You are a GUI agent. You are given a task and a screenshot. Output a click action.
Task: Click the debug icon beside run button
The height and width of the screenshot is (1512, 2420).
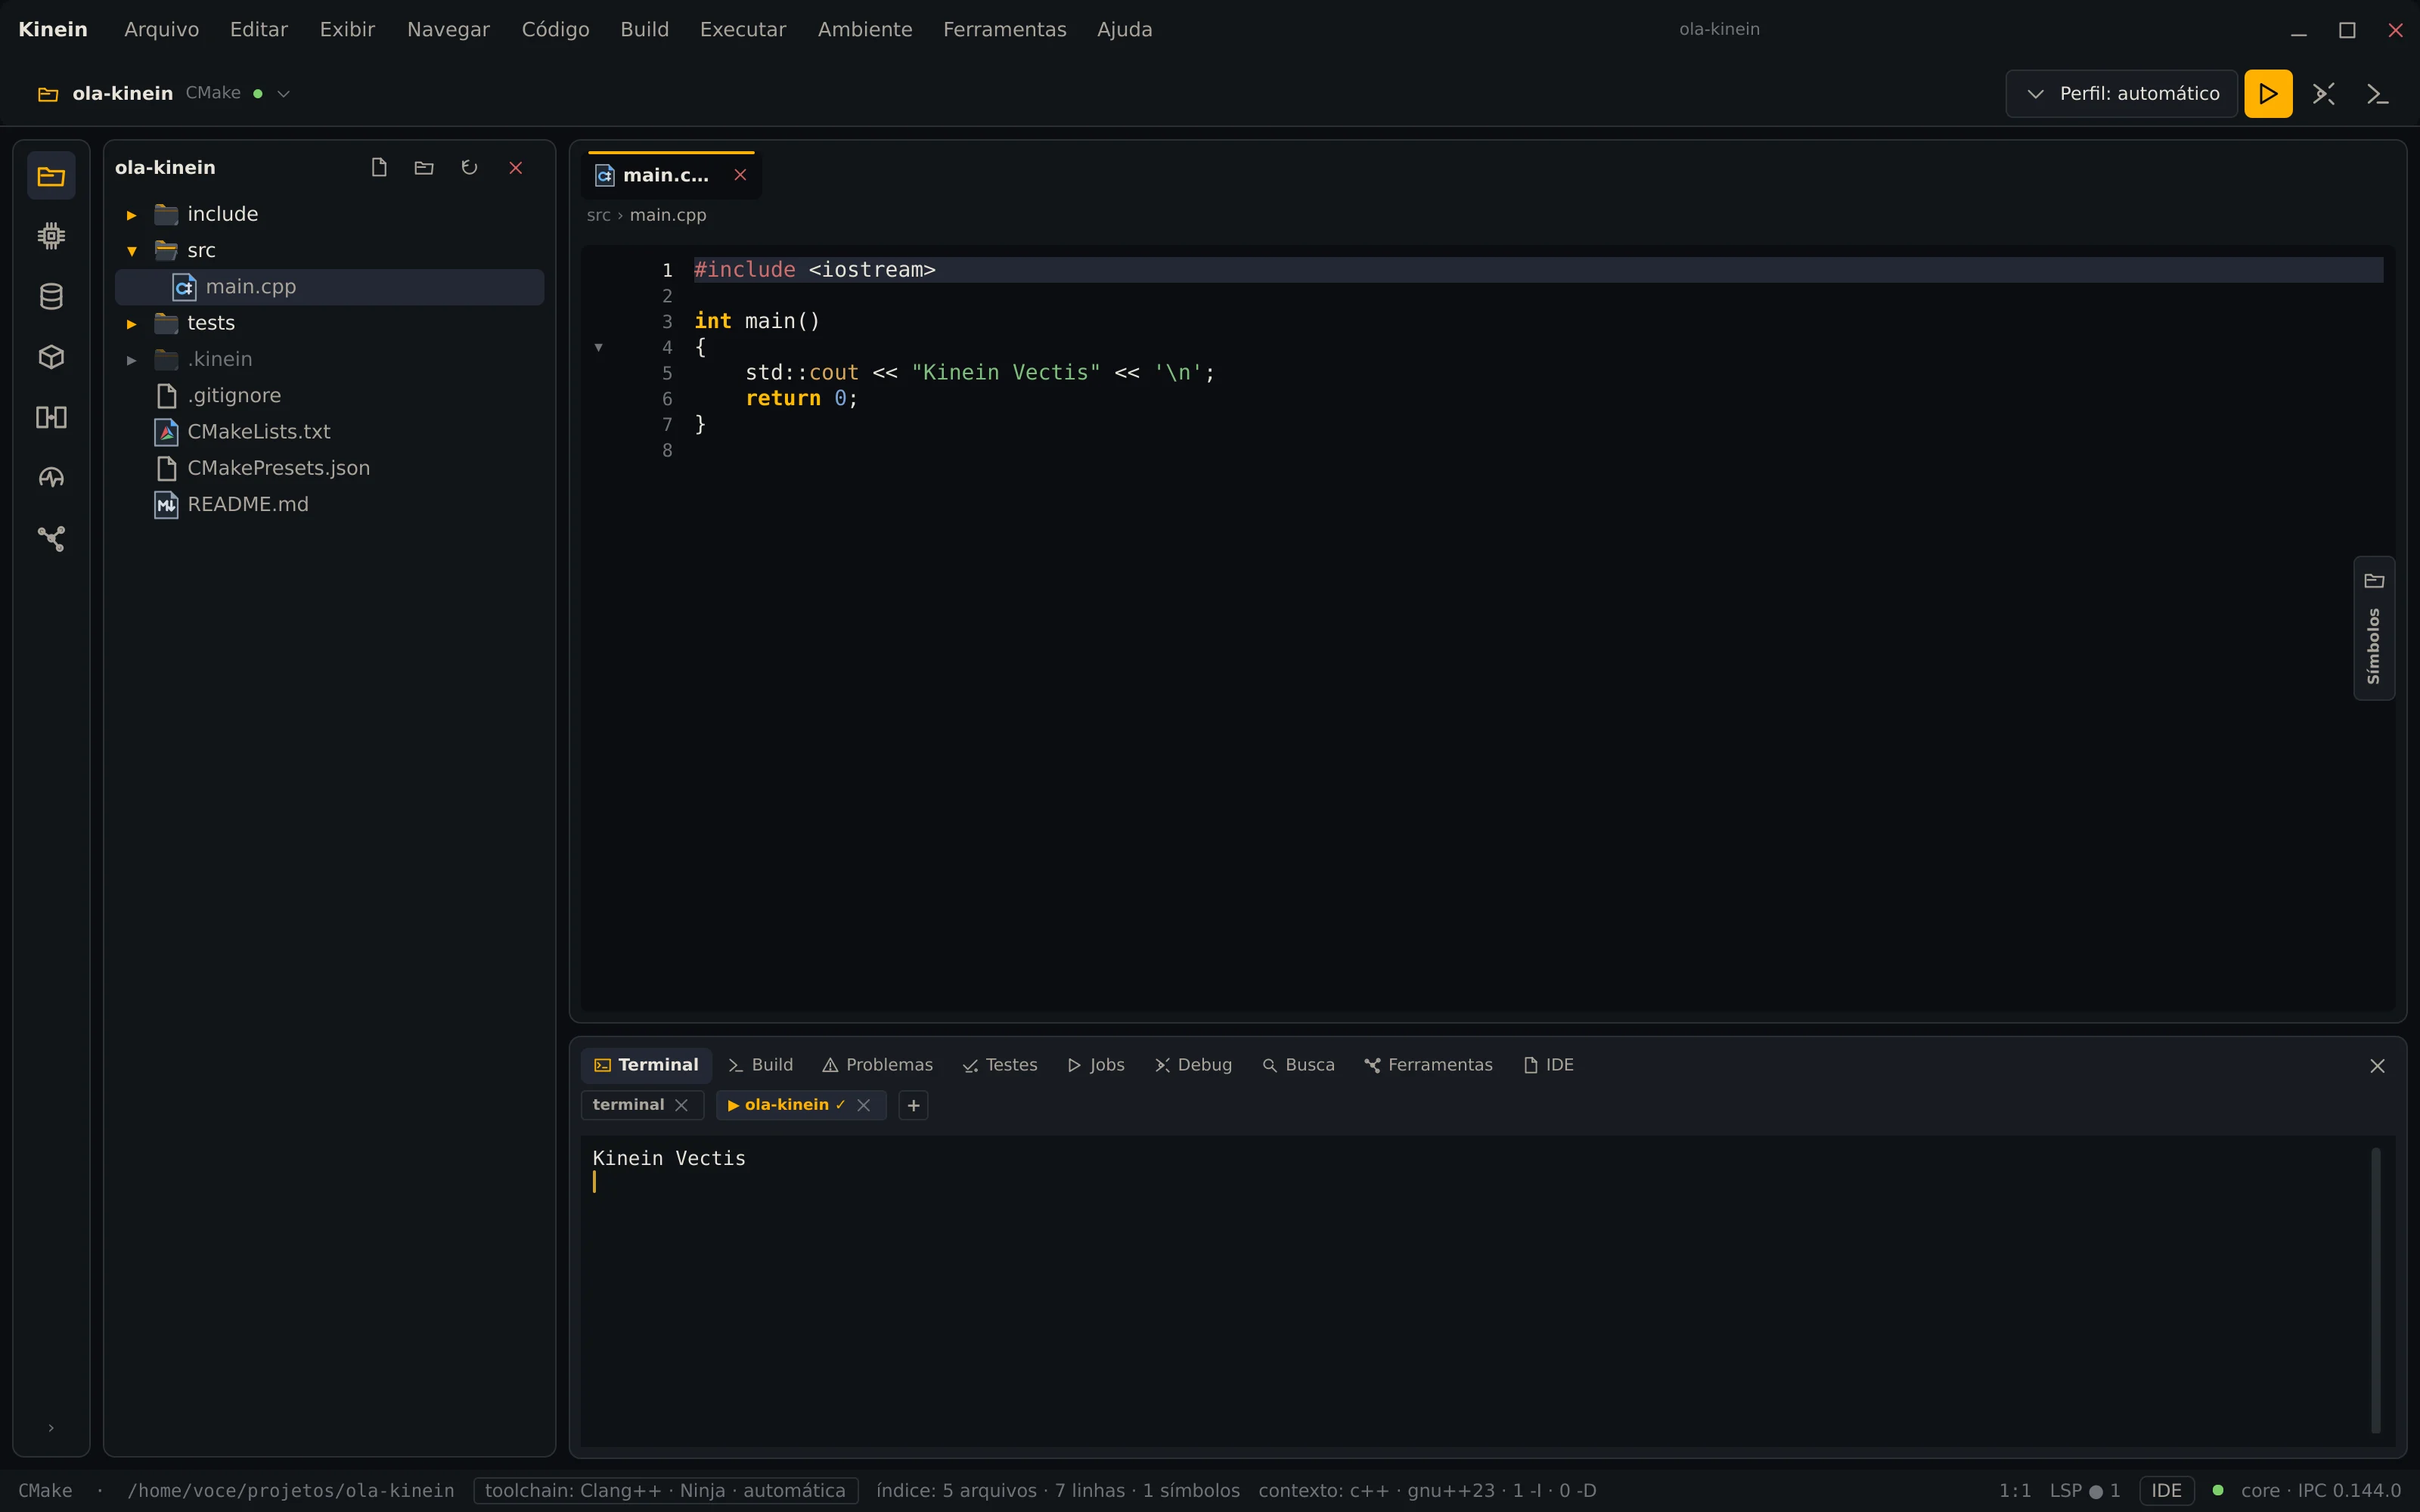pyautogui.click(x=2323, y=93)
